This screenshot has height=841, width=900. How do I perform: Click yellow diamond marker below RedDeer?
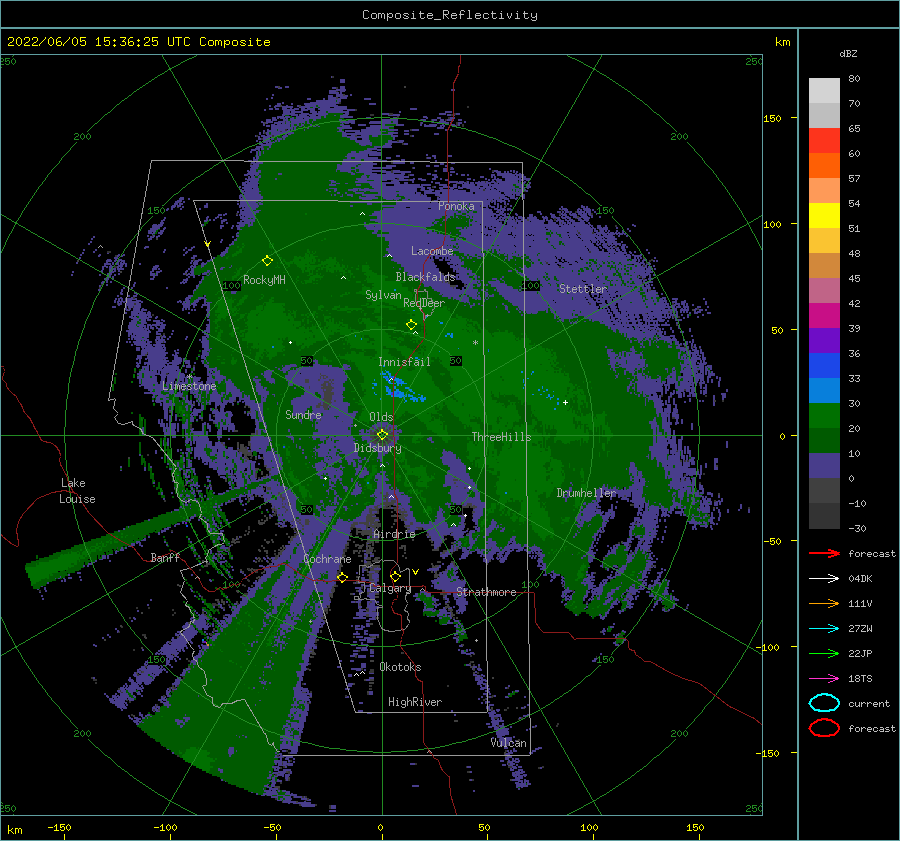click(x=411, y=324)
